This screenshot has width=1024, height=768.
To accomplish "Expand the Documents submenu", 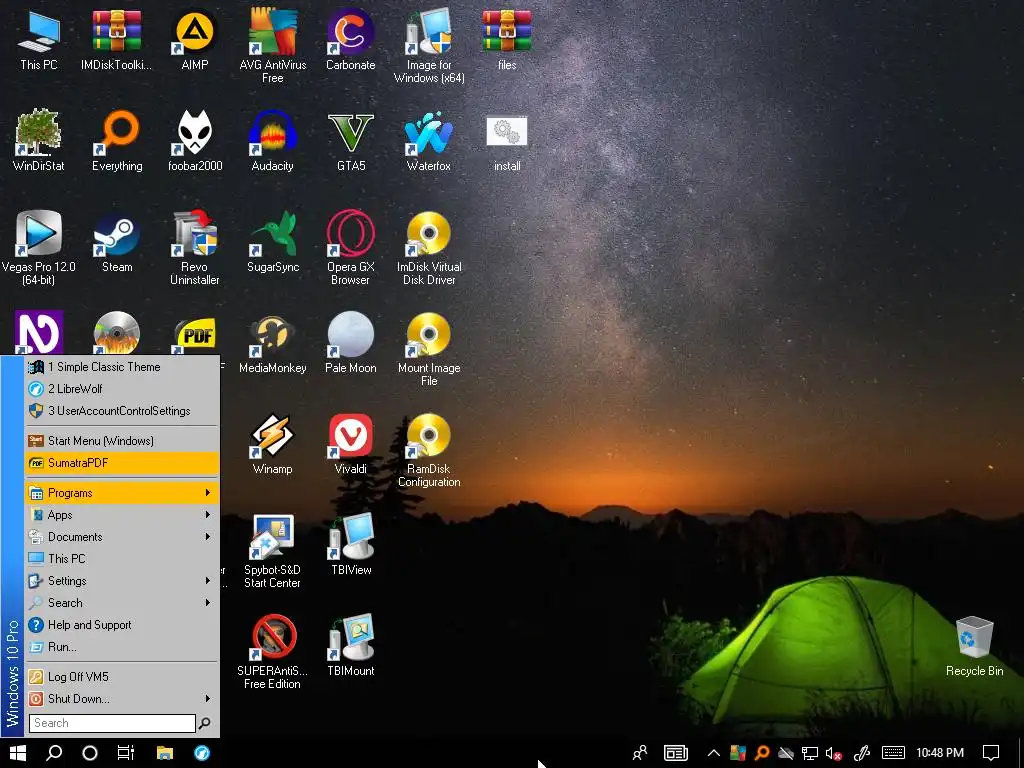I will pyautogui.click(x=122, y=537).
